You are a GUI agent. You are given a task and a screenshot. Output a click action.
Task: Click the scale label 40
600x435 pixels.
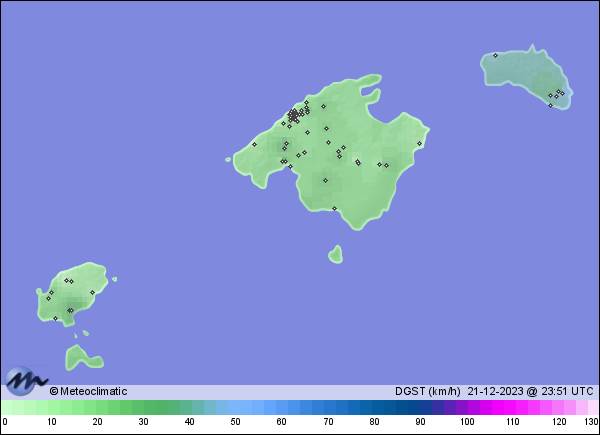(189, 422)
